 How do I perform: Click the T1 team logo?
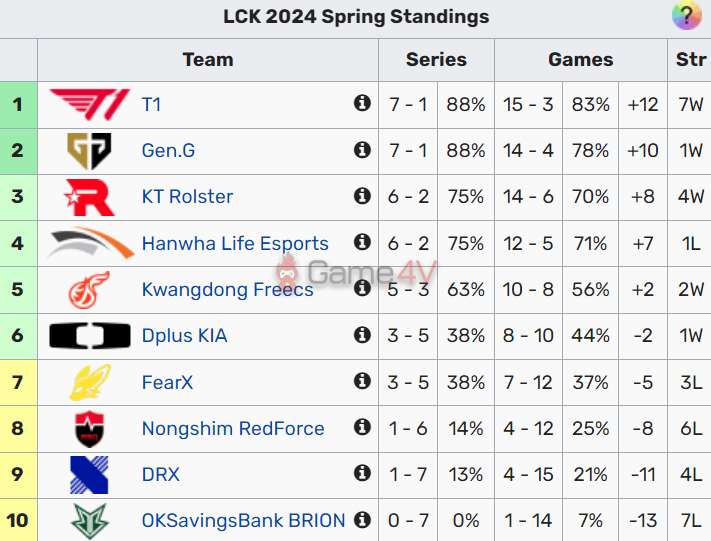[x=89, y=104]
